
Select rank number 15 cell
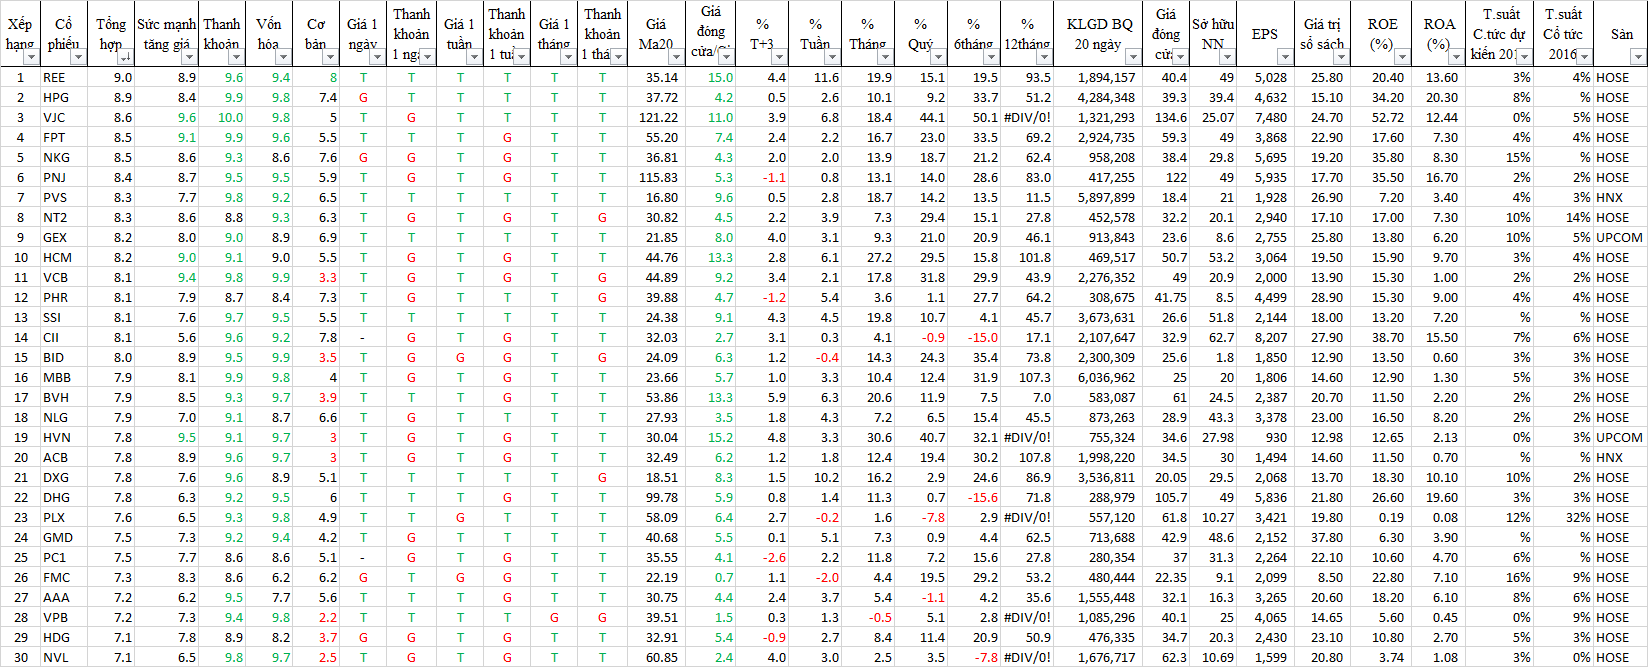coord(20,357)
